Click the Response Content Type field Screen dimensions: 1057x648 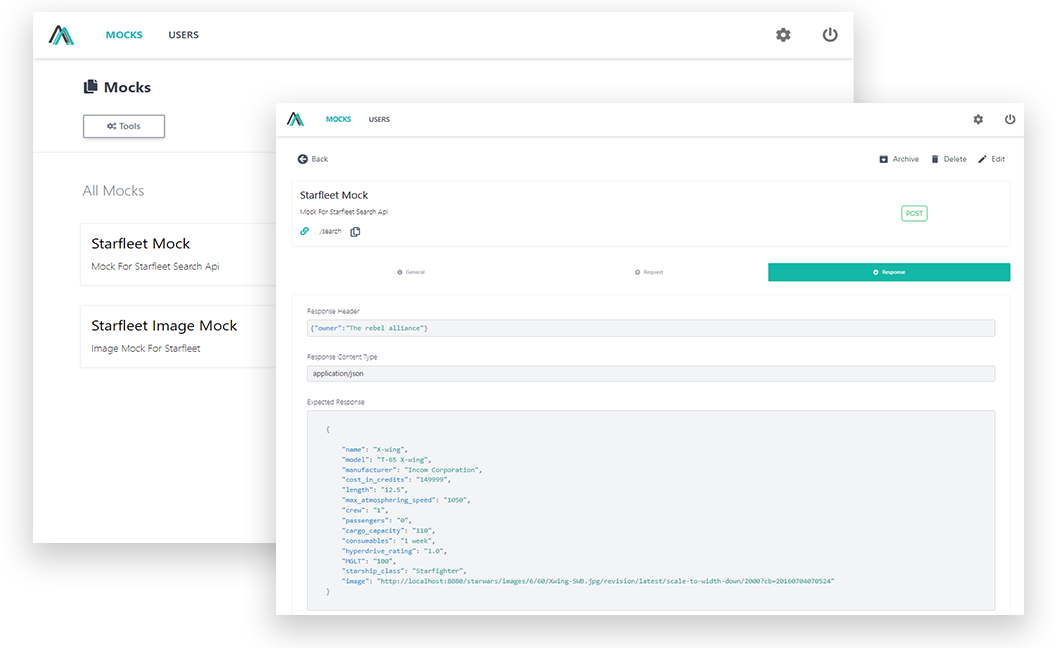click(651, 374)
